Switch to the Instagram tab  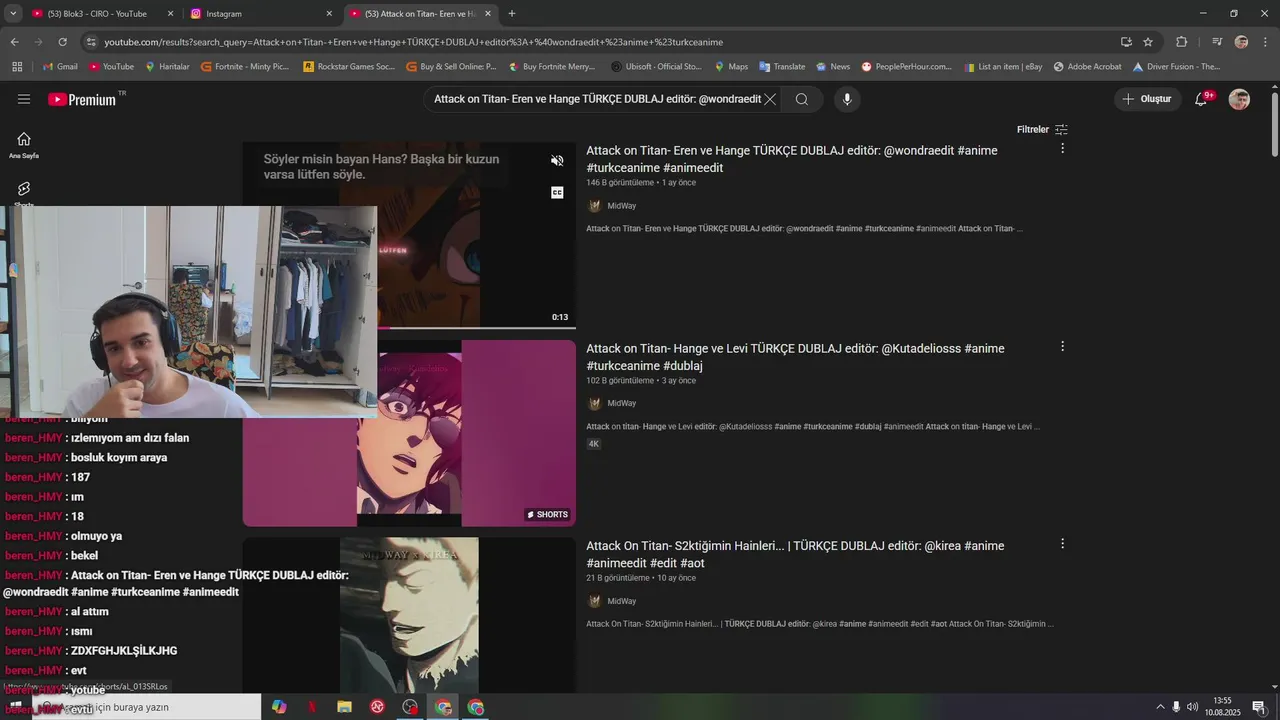click(x=260, y=14)
